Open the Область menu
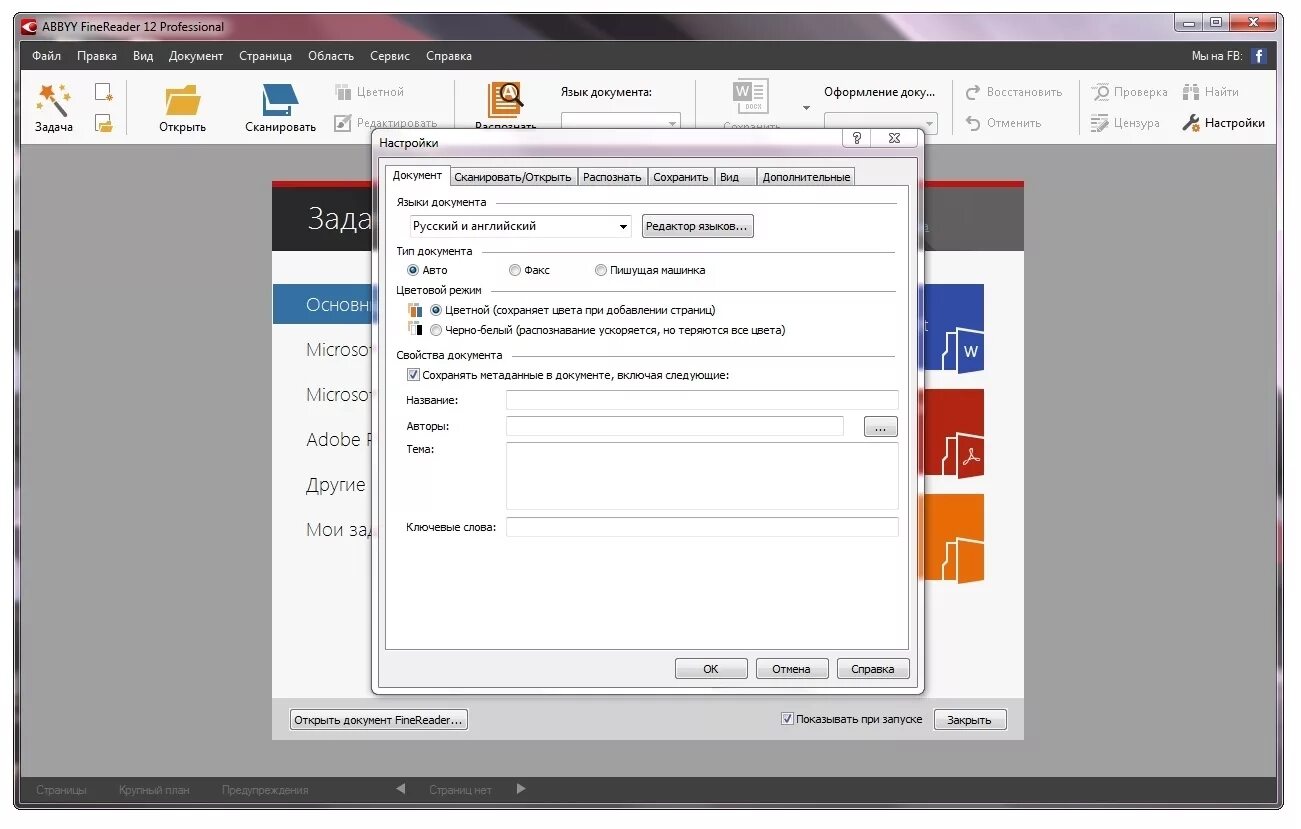Screen dimensions: 1301x829 (331, 56)
